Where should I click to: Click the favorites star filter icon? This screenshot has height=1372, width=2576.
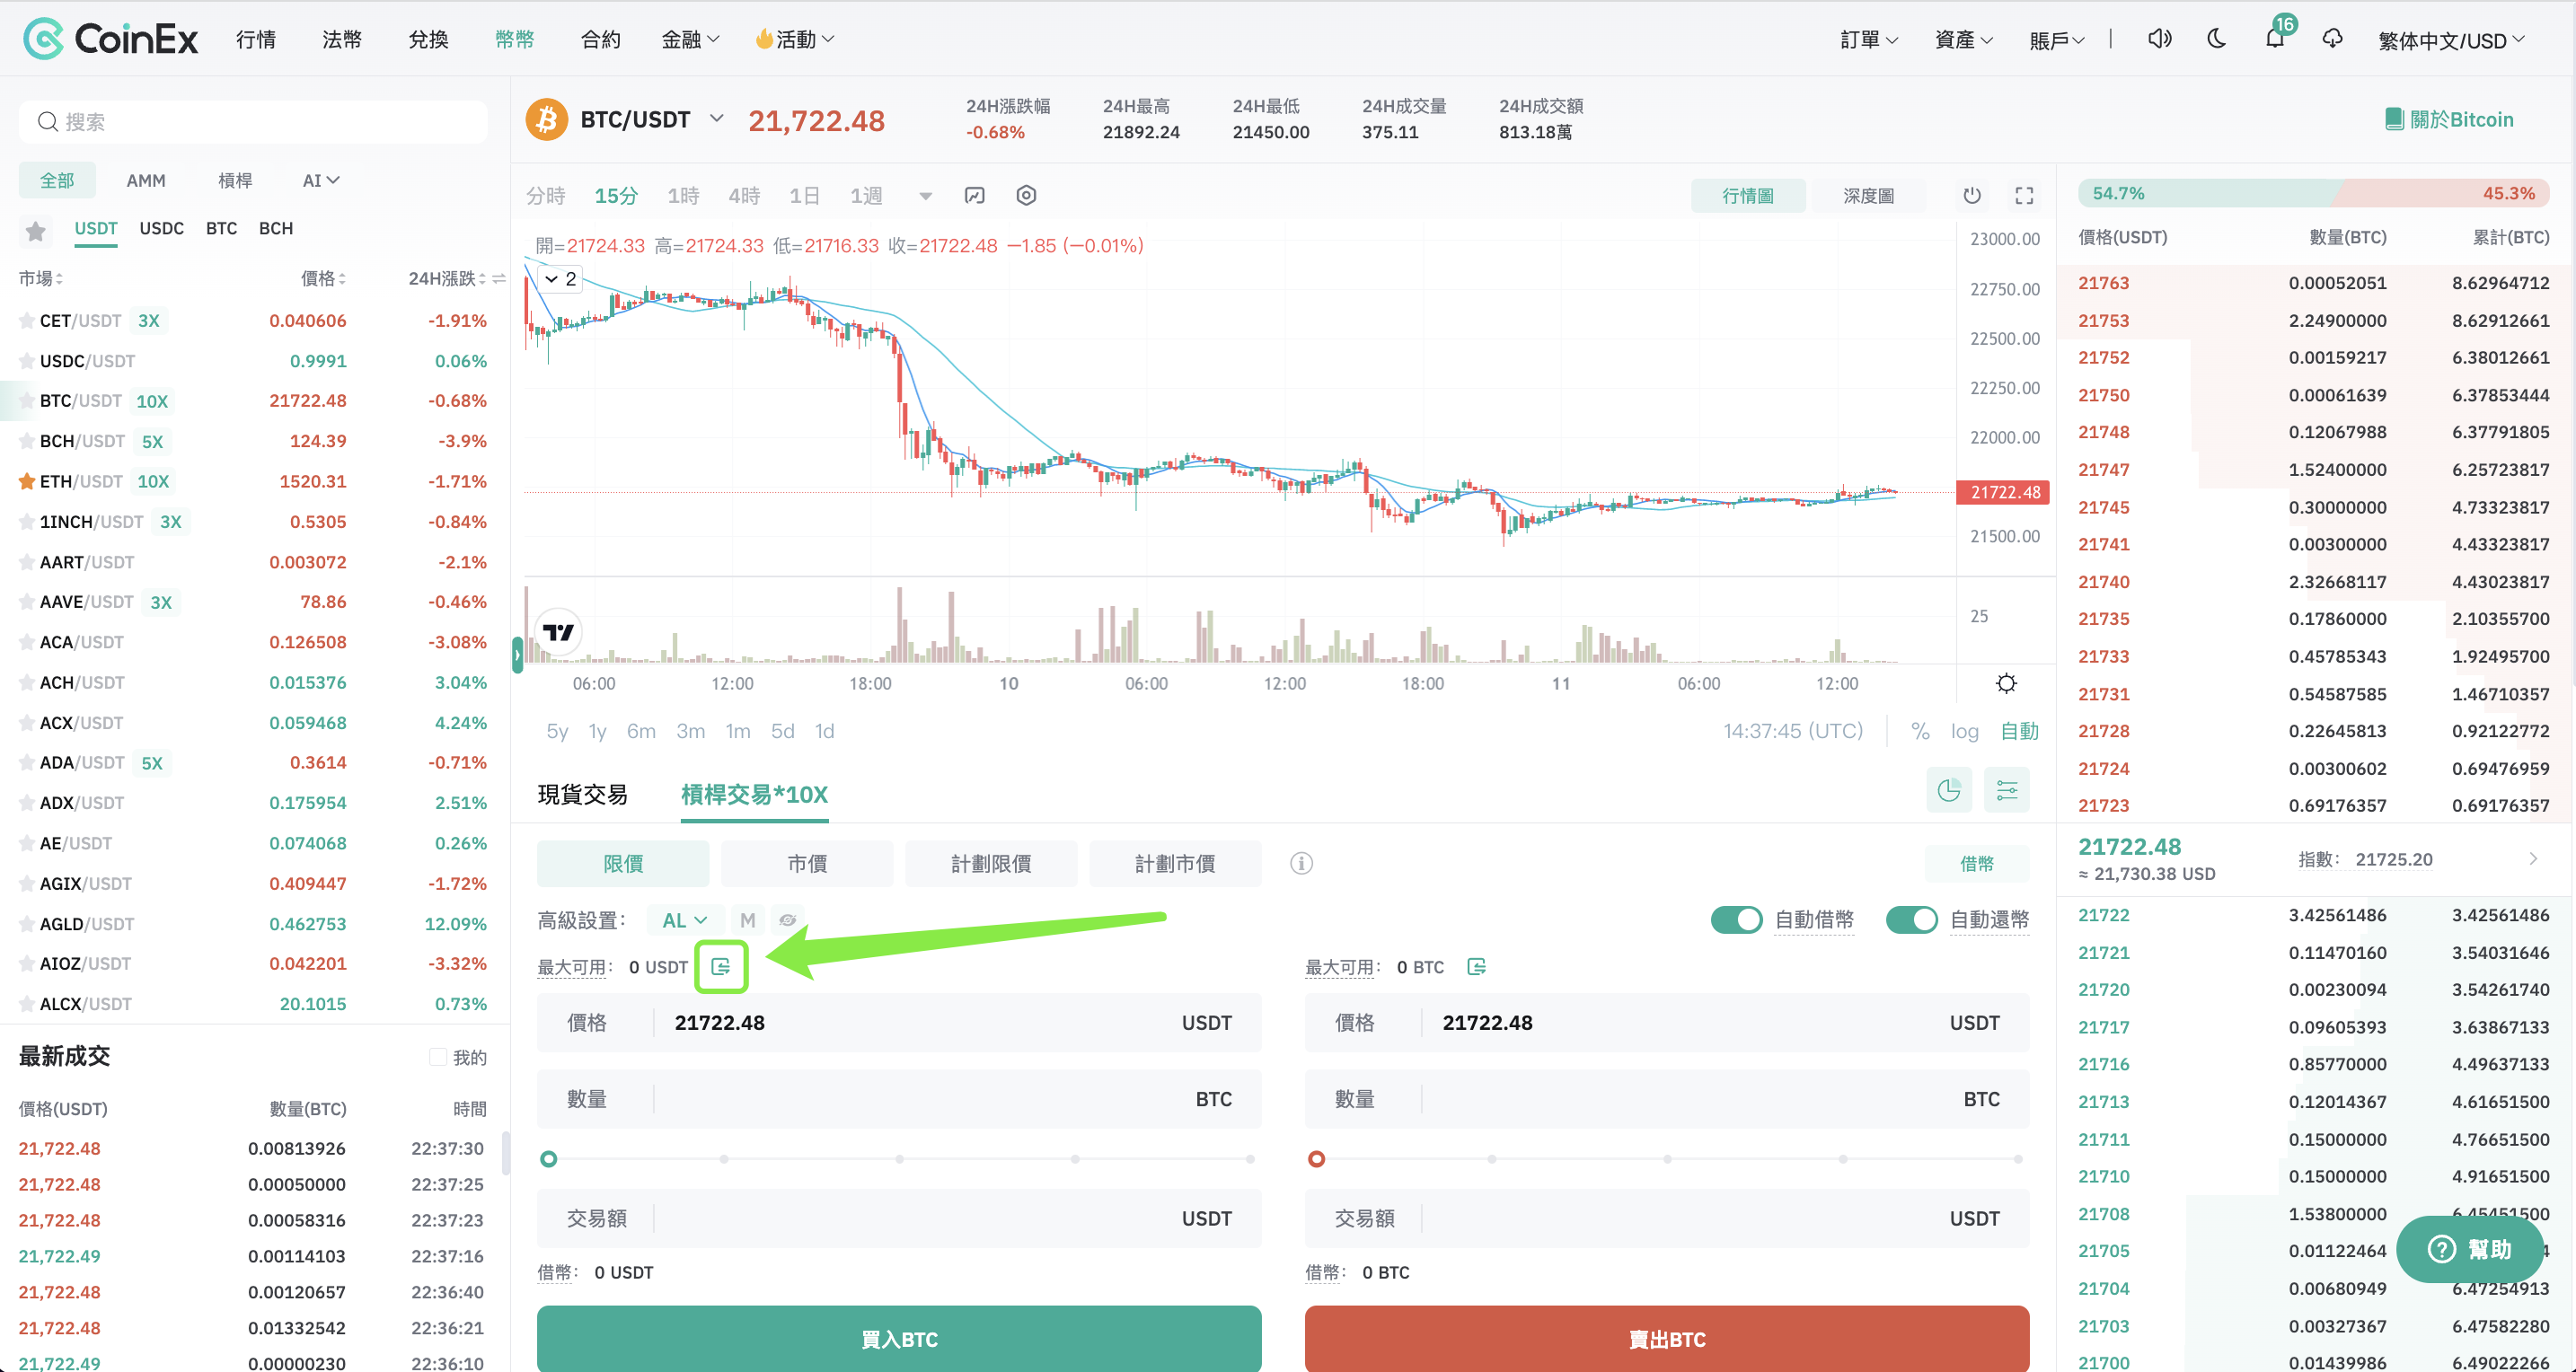[36, 231]
